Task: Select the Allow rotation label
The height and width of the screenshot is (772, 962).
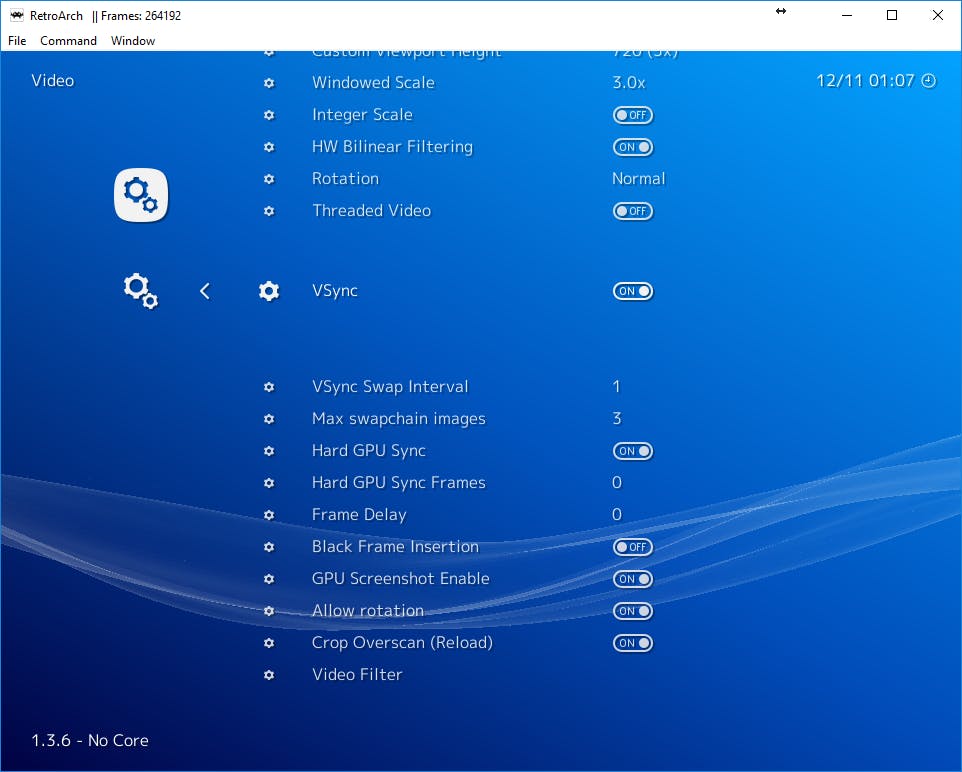Action: (368, 611)
